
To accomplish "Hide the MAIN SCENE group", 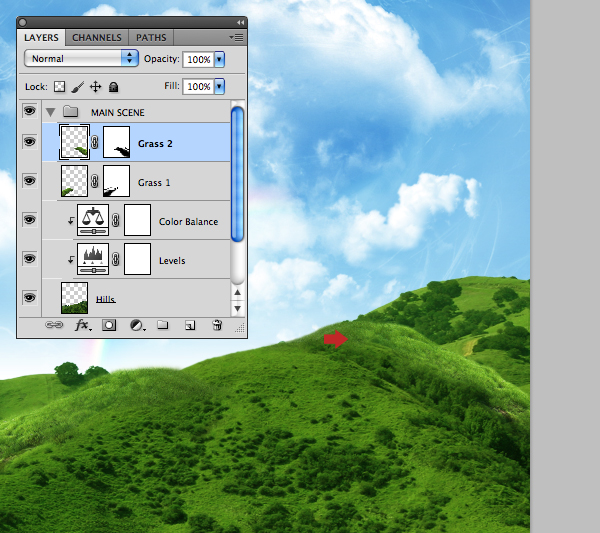I will pos(29,111).
